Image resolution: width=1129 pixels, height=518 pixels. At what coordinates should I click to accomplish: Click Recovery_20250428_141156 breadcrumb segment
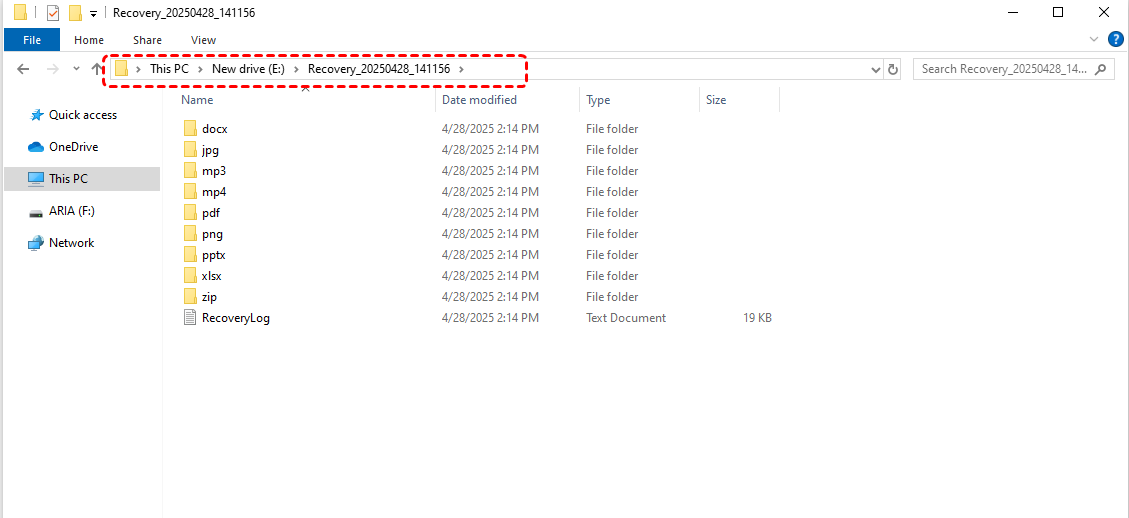pyautogui.click(x=379, y=69)
